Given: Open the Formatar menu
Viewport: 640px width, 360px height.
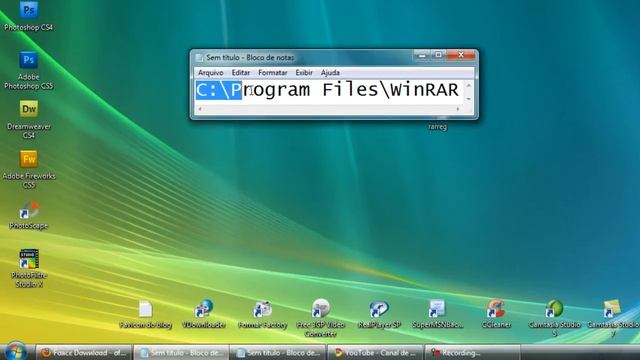Looking at the screenshot, I should (x=273, y=73).
